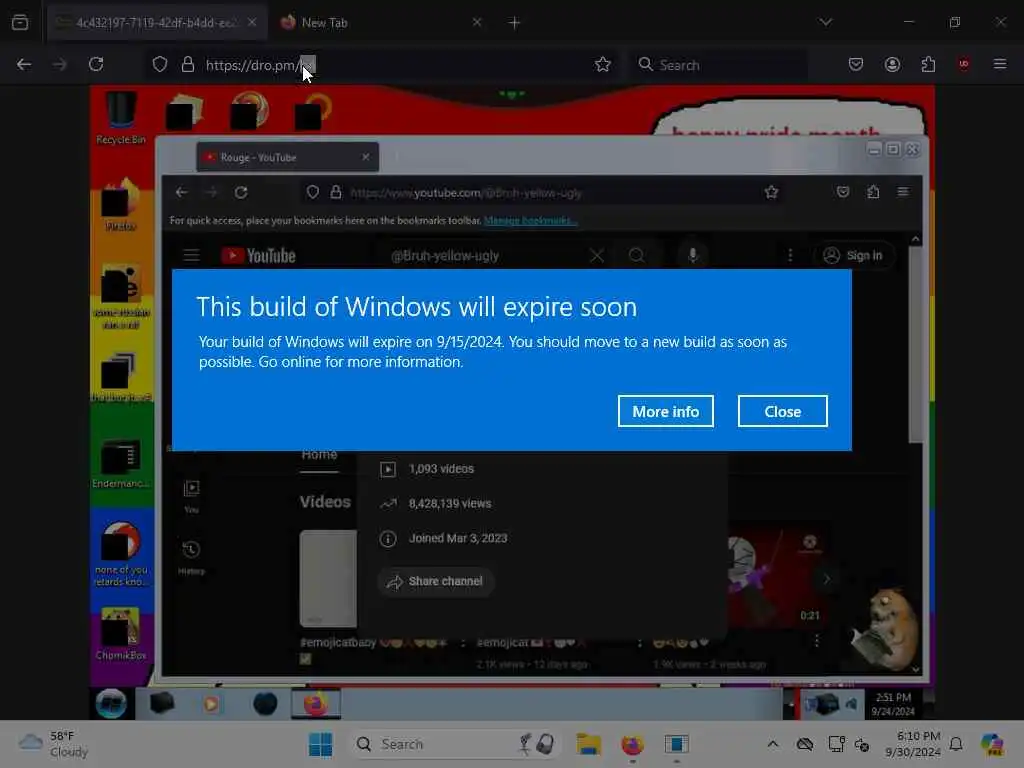Click remote desktop Start orb
1024x768 pixels.
[112, 704]
